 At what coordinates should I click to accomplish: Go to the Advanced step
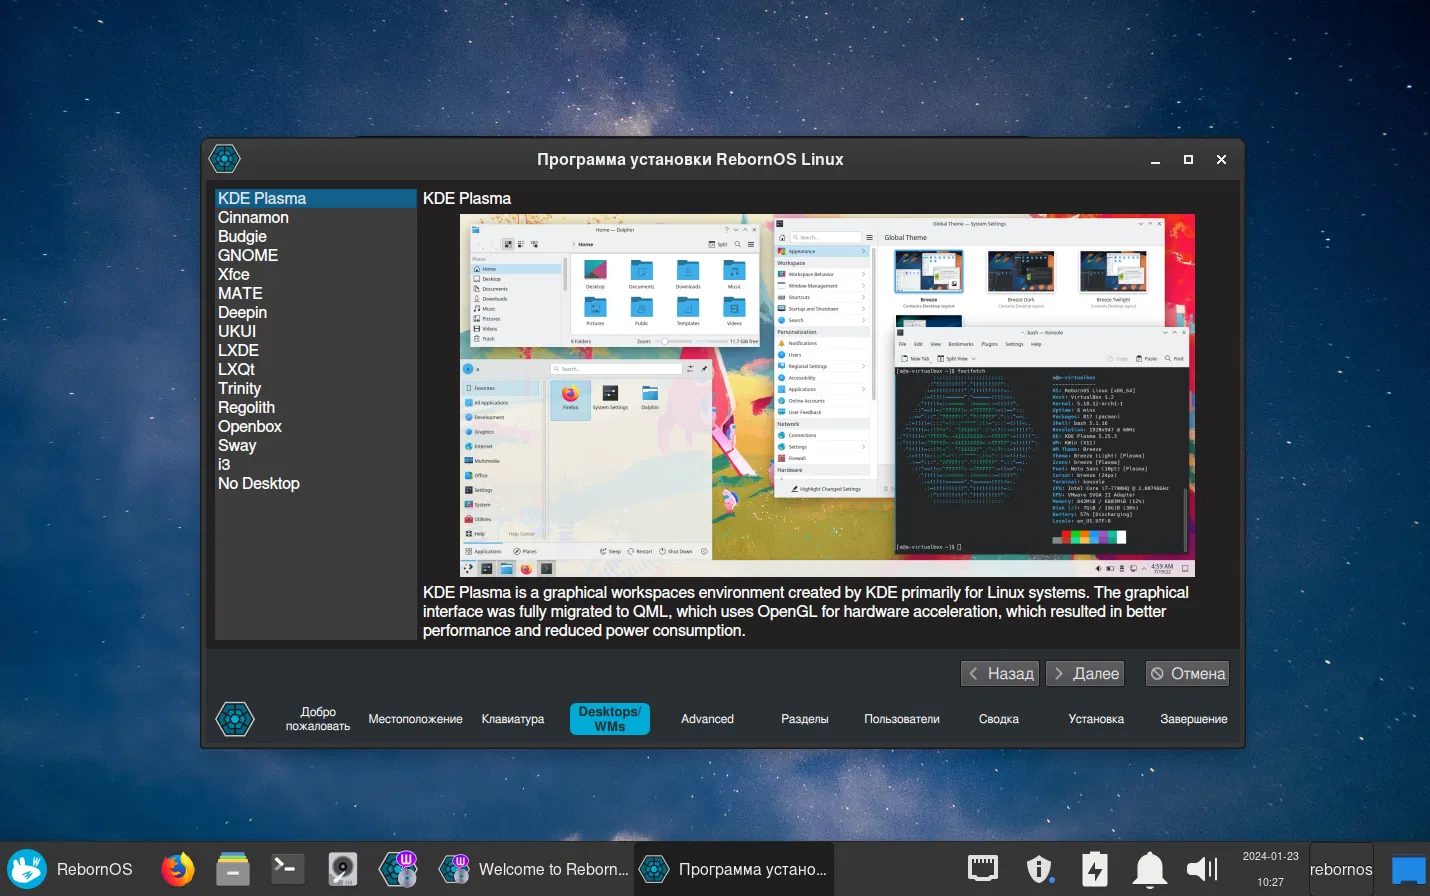(707, 719)
